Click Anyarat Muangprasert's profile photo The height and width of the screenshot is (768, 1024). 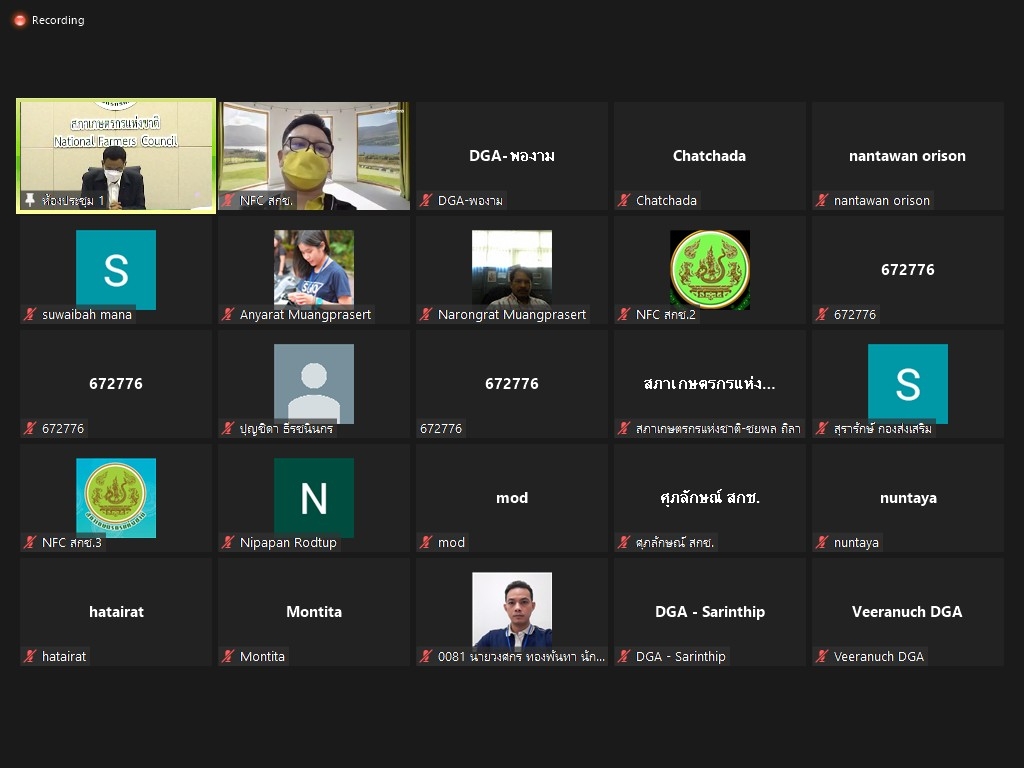(313, 268)
